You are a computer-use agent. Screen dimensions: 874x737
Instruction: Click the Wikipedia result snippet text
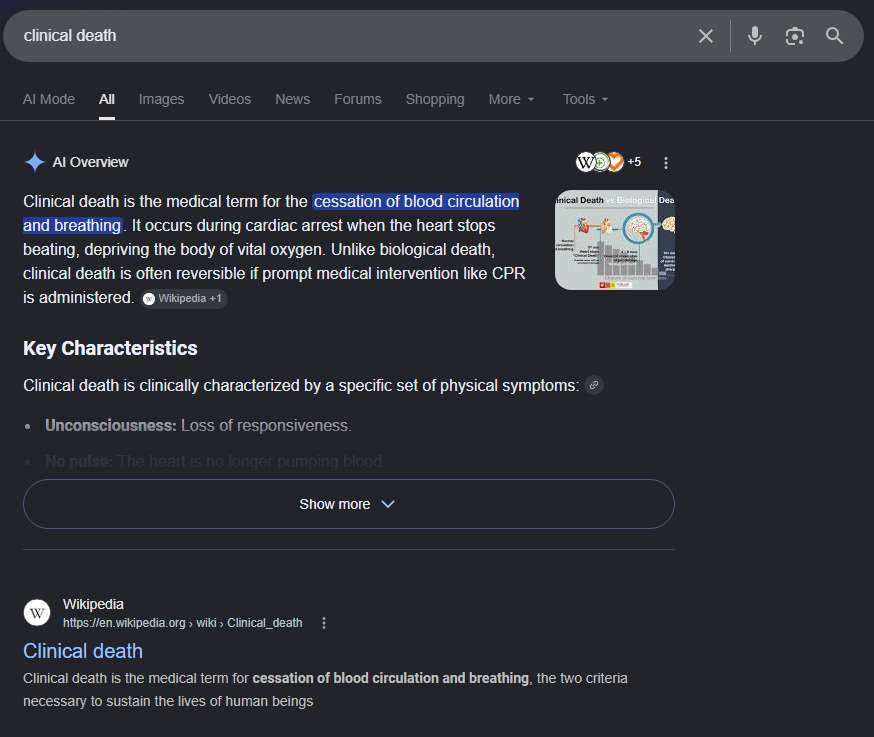325,690
